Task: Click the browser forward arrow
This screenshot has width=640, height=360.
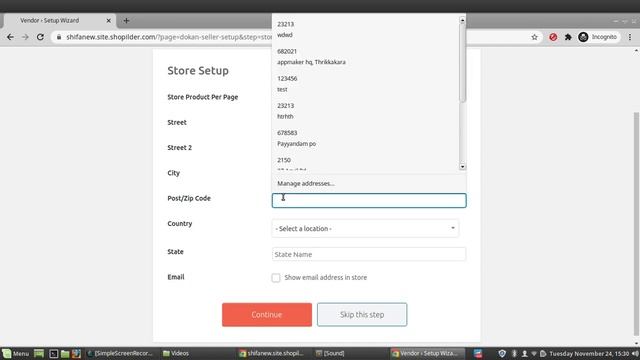Action: [25, 37]
